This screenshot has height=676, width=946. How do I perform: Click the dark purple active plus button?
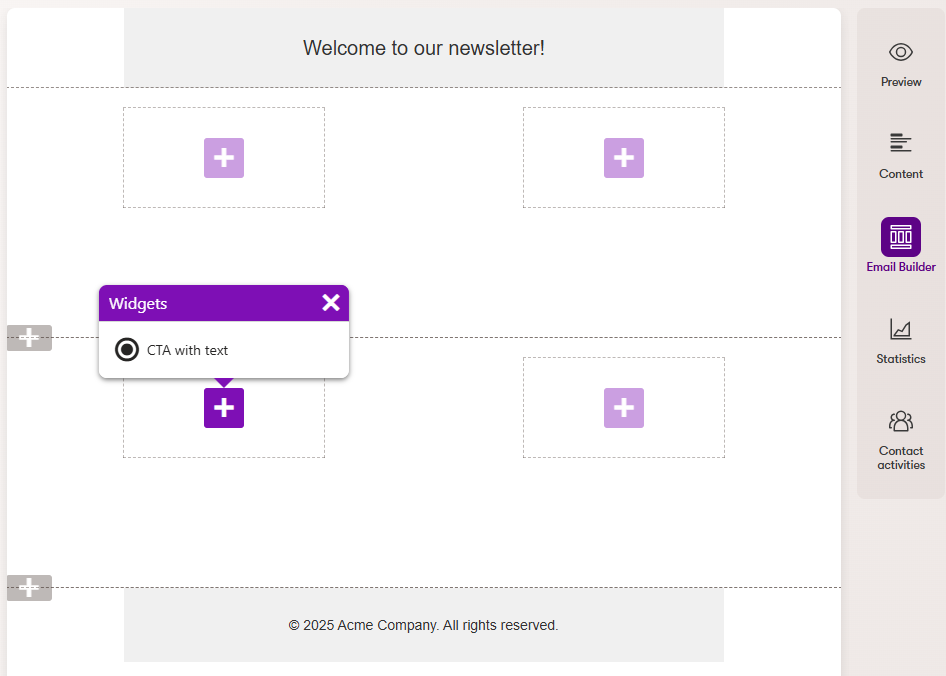pyautogui.click(x=224, y=408)
